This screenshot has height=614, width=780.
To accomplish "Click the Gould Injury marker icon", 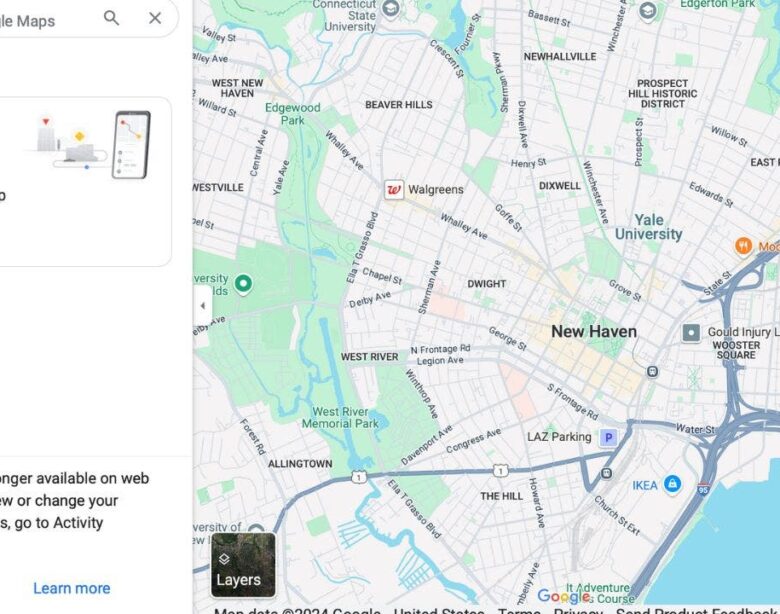I will (691, 332).
